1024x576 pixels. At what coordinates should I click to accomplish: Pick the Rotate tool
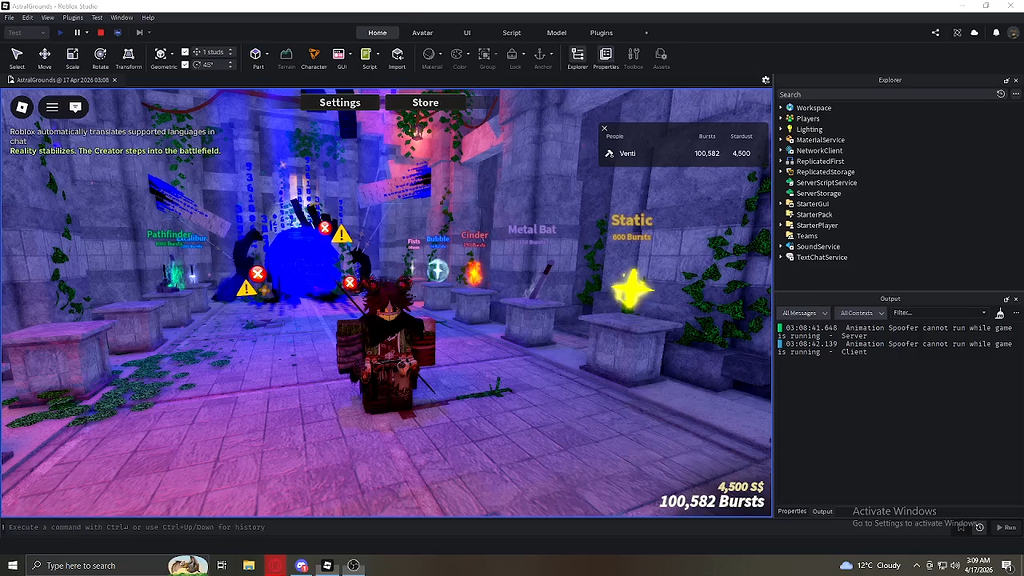coord(100,57)
